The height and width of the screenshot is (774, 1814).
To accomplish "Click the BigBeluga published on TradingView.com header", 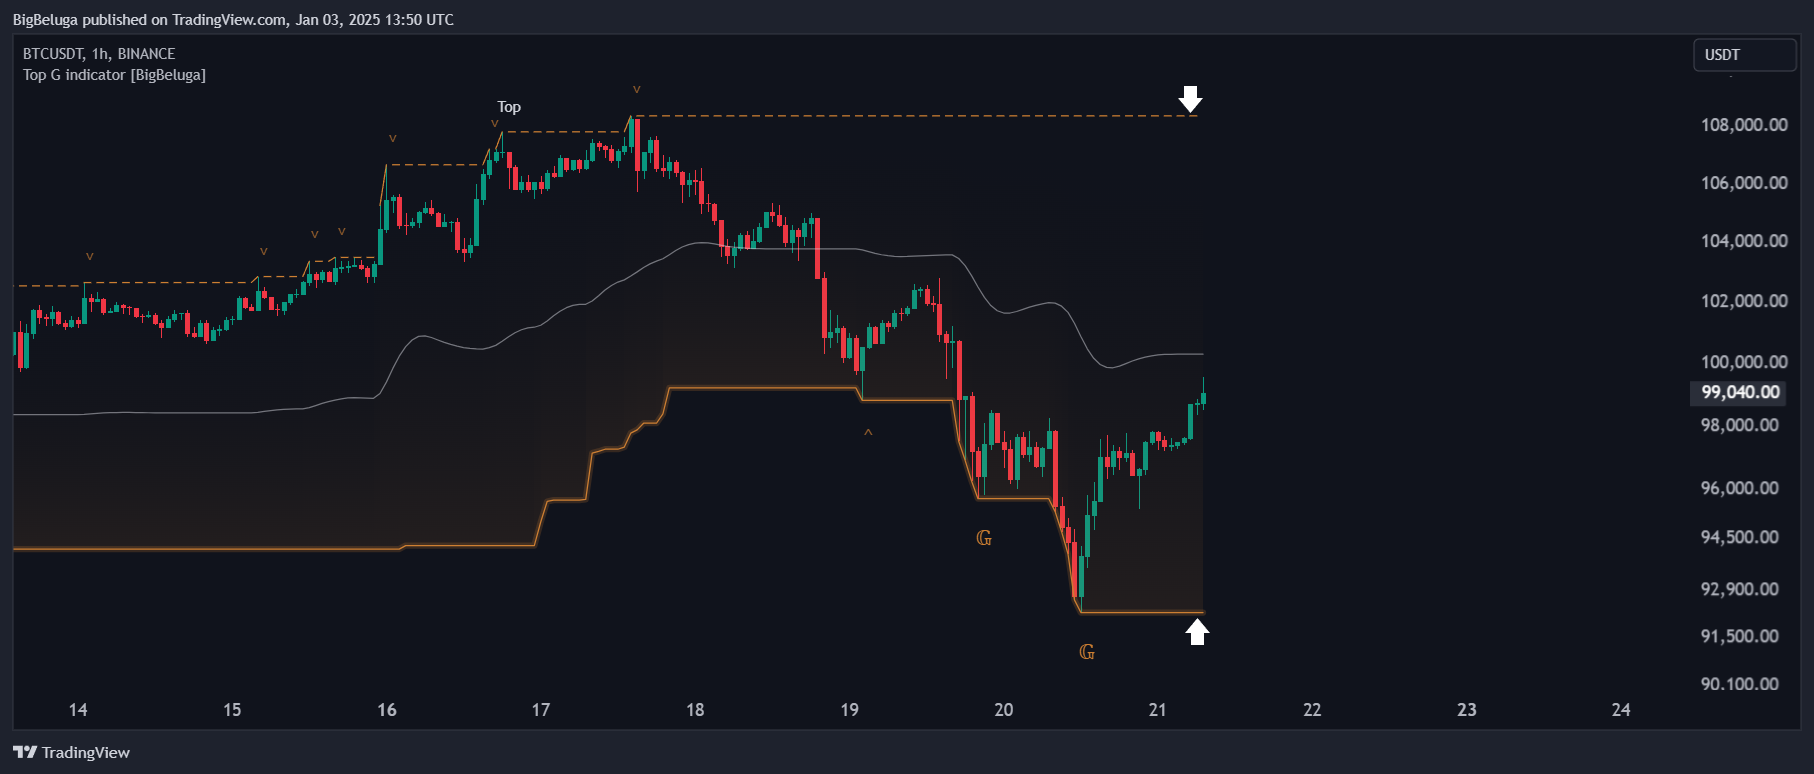I will 233,20.
